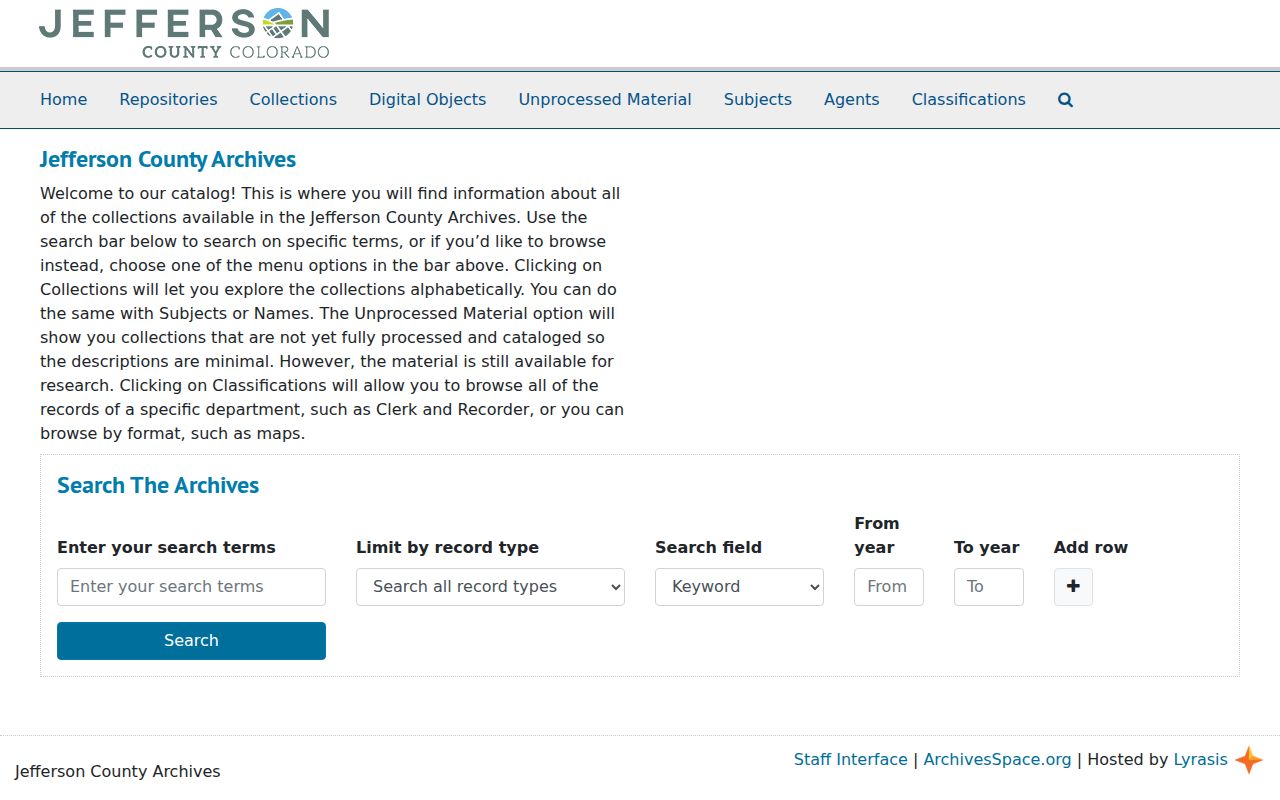This screenshot has height=800, width=1280.
Task: Click the Jefferson County Colorado logo
Action: point(184,33)
